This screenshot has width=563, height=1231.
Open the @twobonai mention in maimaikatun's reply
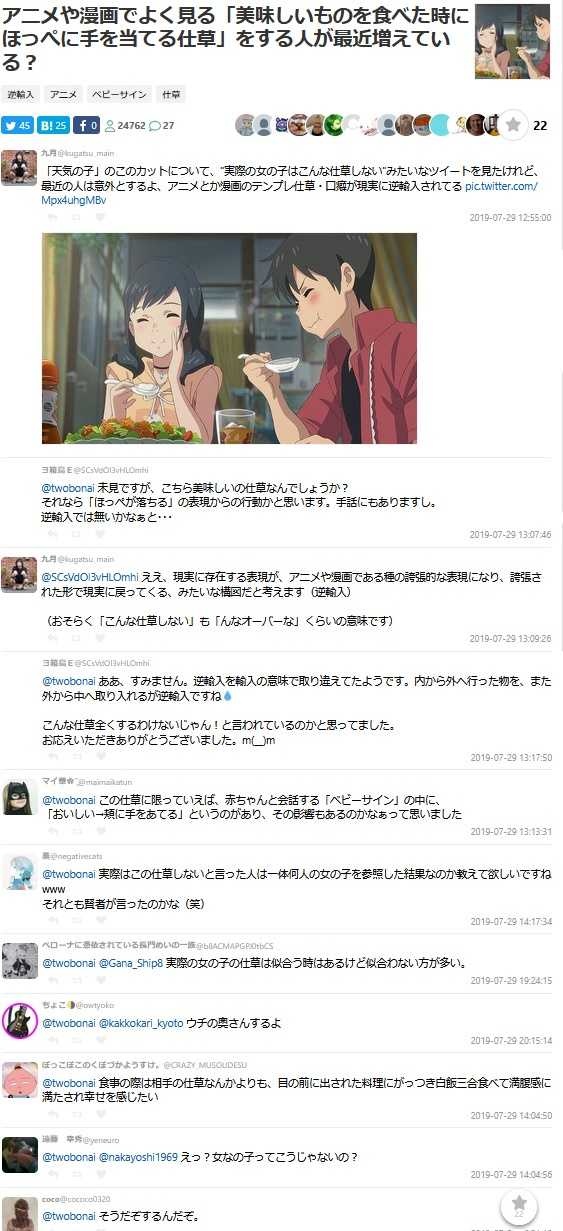click(x=68, y=799)
